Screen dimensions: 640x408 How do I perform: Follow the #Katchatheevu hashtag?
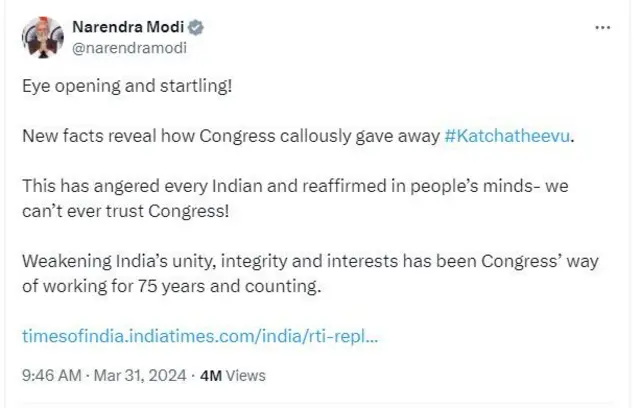[509, 135]
